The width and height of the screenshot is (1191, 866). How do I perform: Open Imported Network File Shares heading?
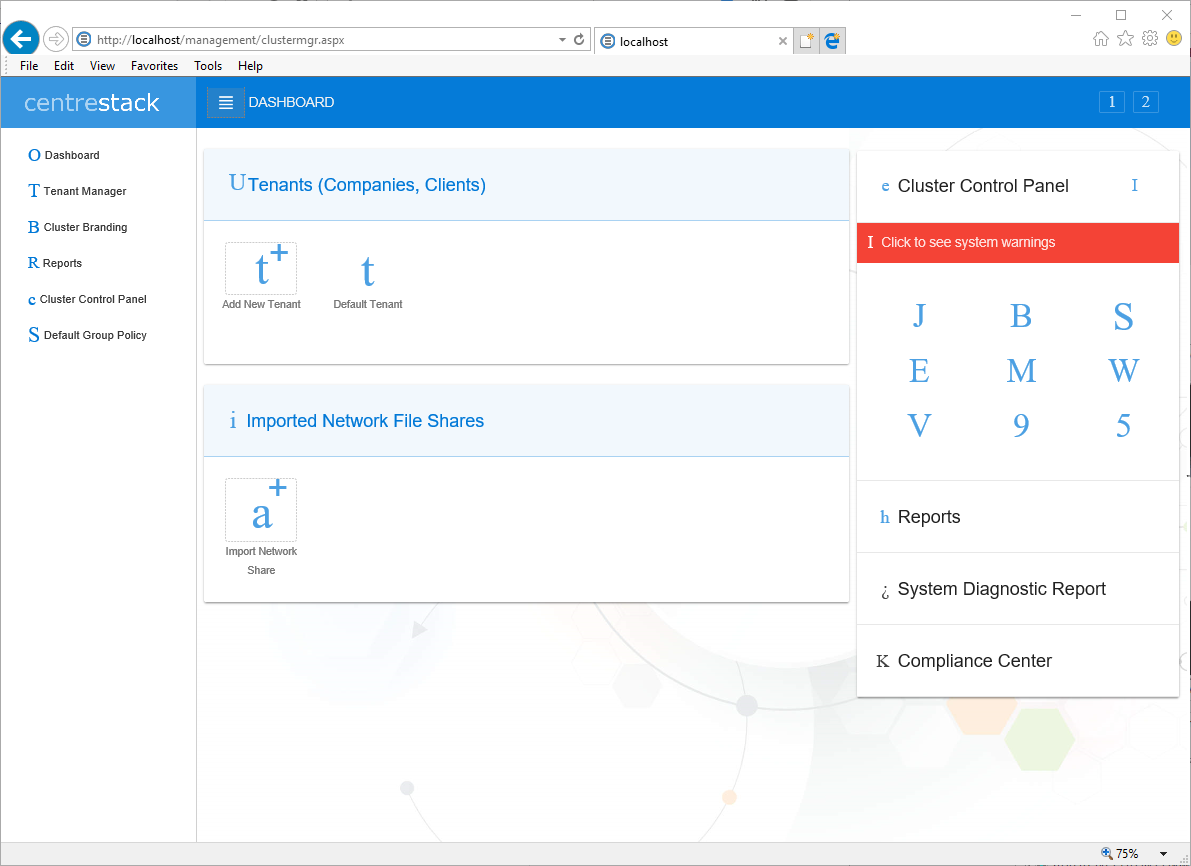tap(365, 421)
